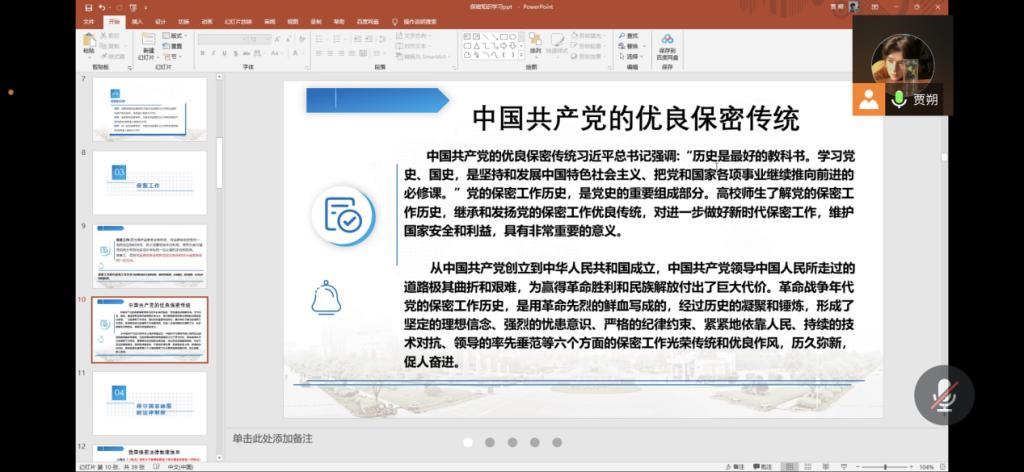Select slide 9 thumbnail

(150, 257)
